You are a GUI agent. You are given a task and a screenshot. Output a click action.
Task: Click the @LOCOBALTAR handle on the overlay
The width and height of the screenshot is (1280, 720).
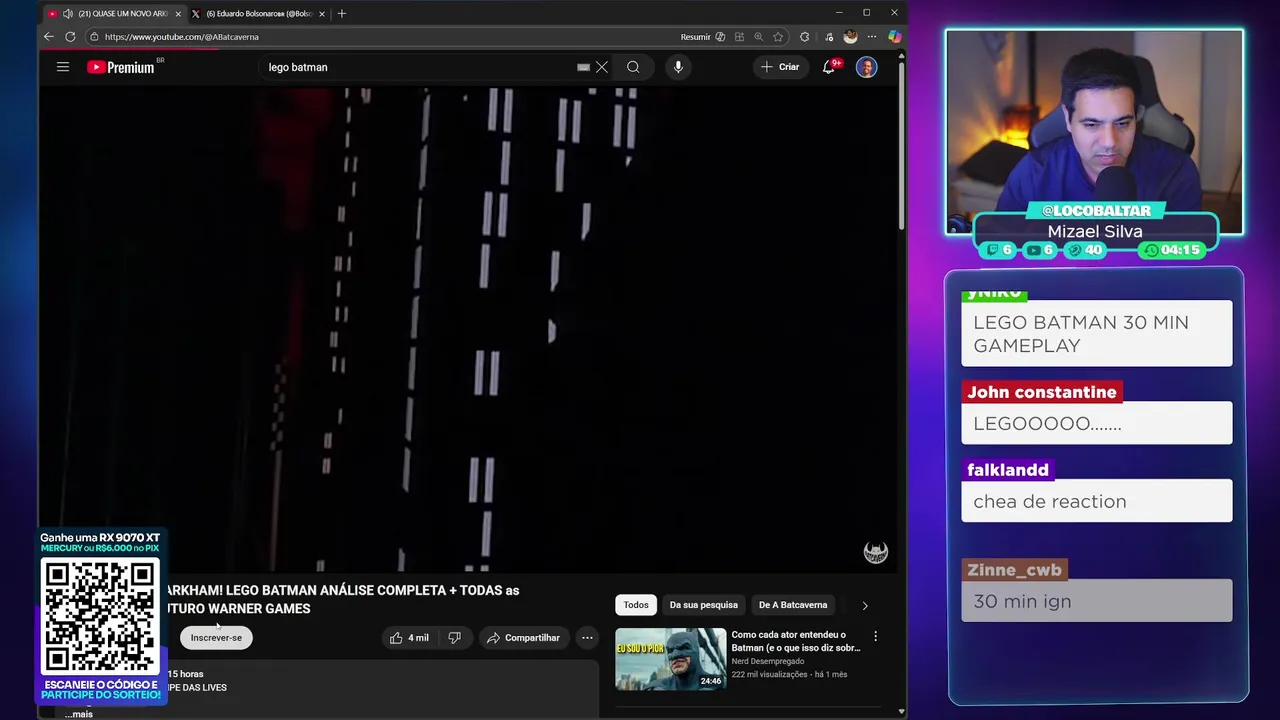pyautogui.click(x=1096, y=210)
